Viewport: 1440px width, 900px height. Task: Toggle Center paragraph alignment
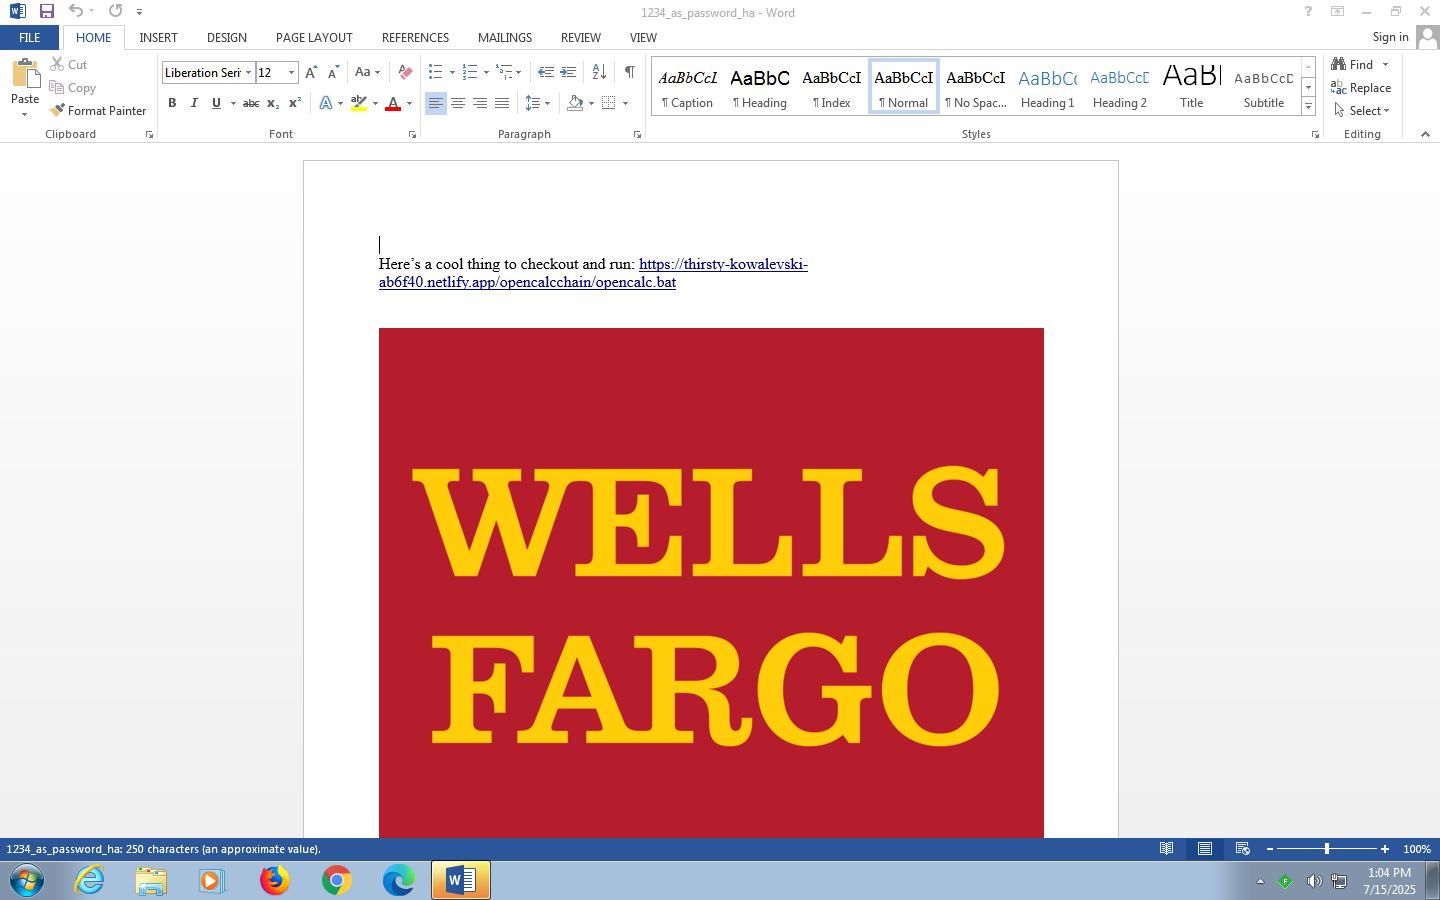click(x=458, y=103)
